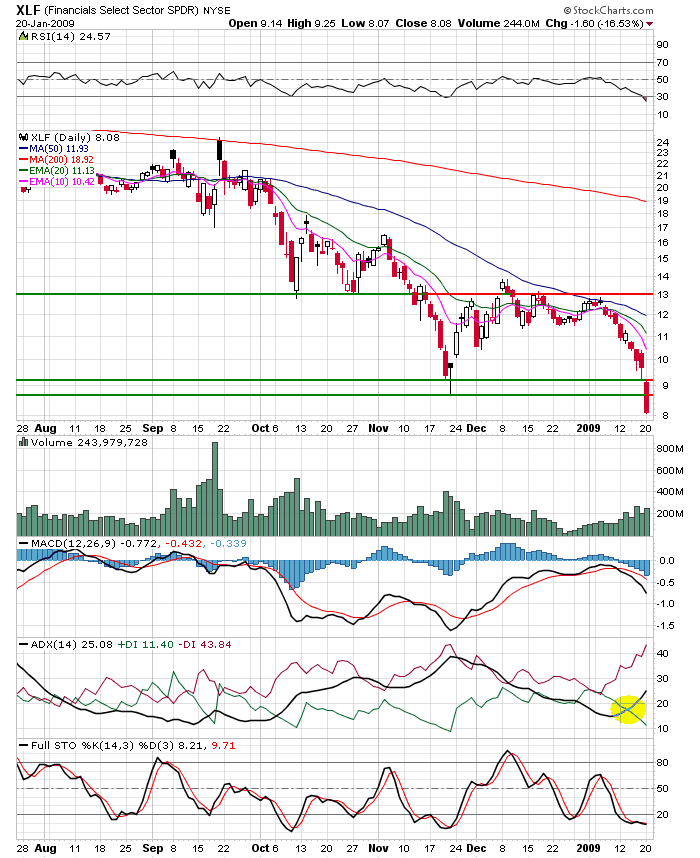This screenshot has width=700, height=858.
Task: Click the 70 level on RSI axis
Action: pos(662,62)
